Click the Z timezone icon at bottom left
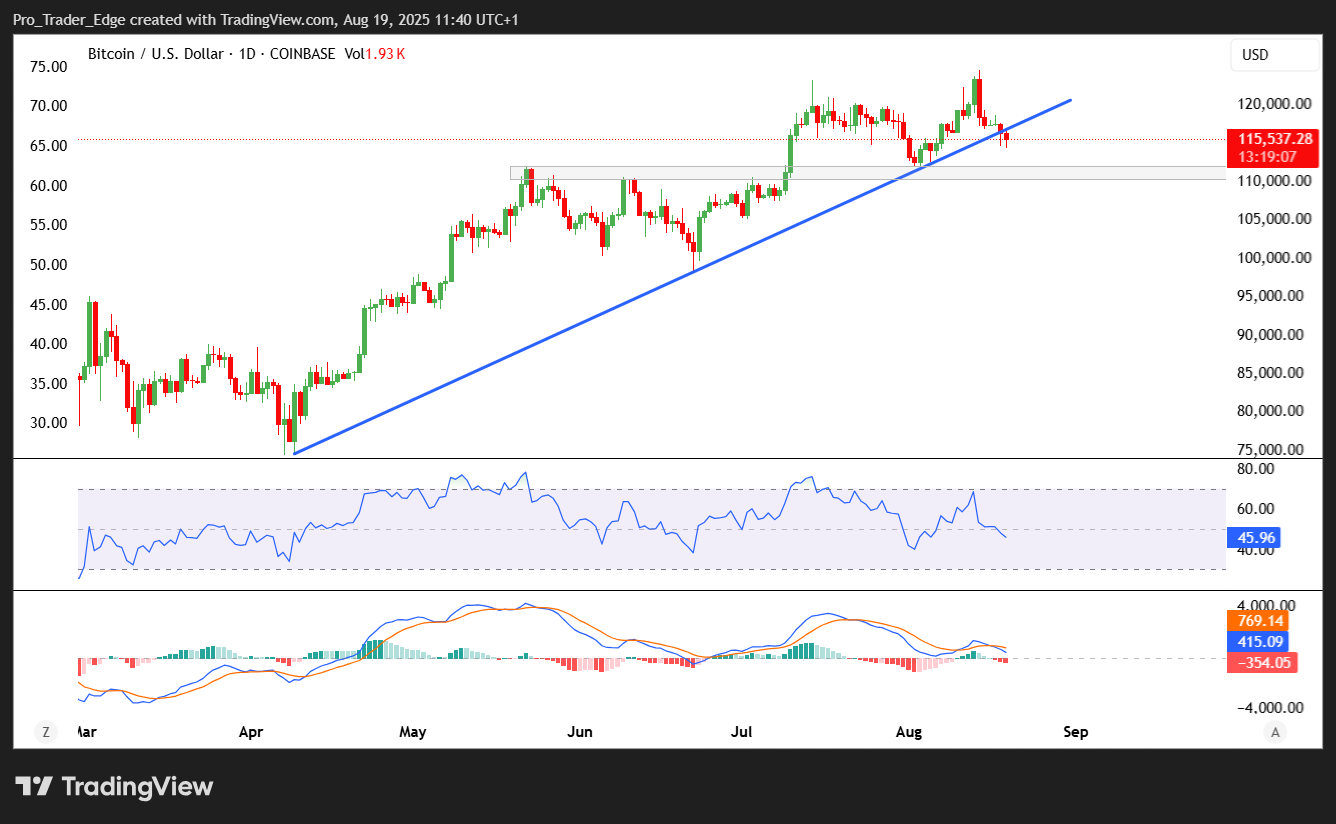This screenshot has height=824, width=1336. click(45, 732)
